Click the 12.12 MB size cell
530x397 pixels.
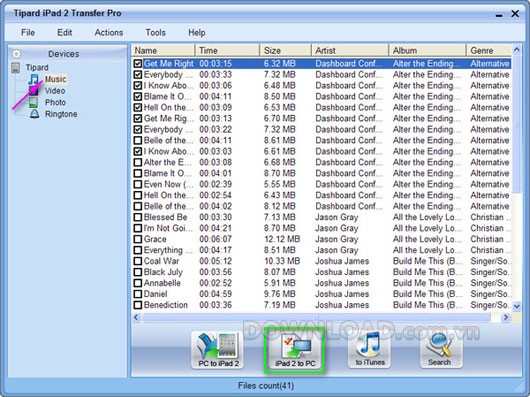[282, 239]
